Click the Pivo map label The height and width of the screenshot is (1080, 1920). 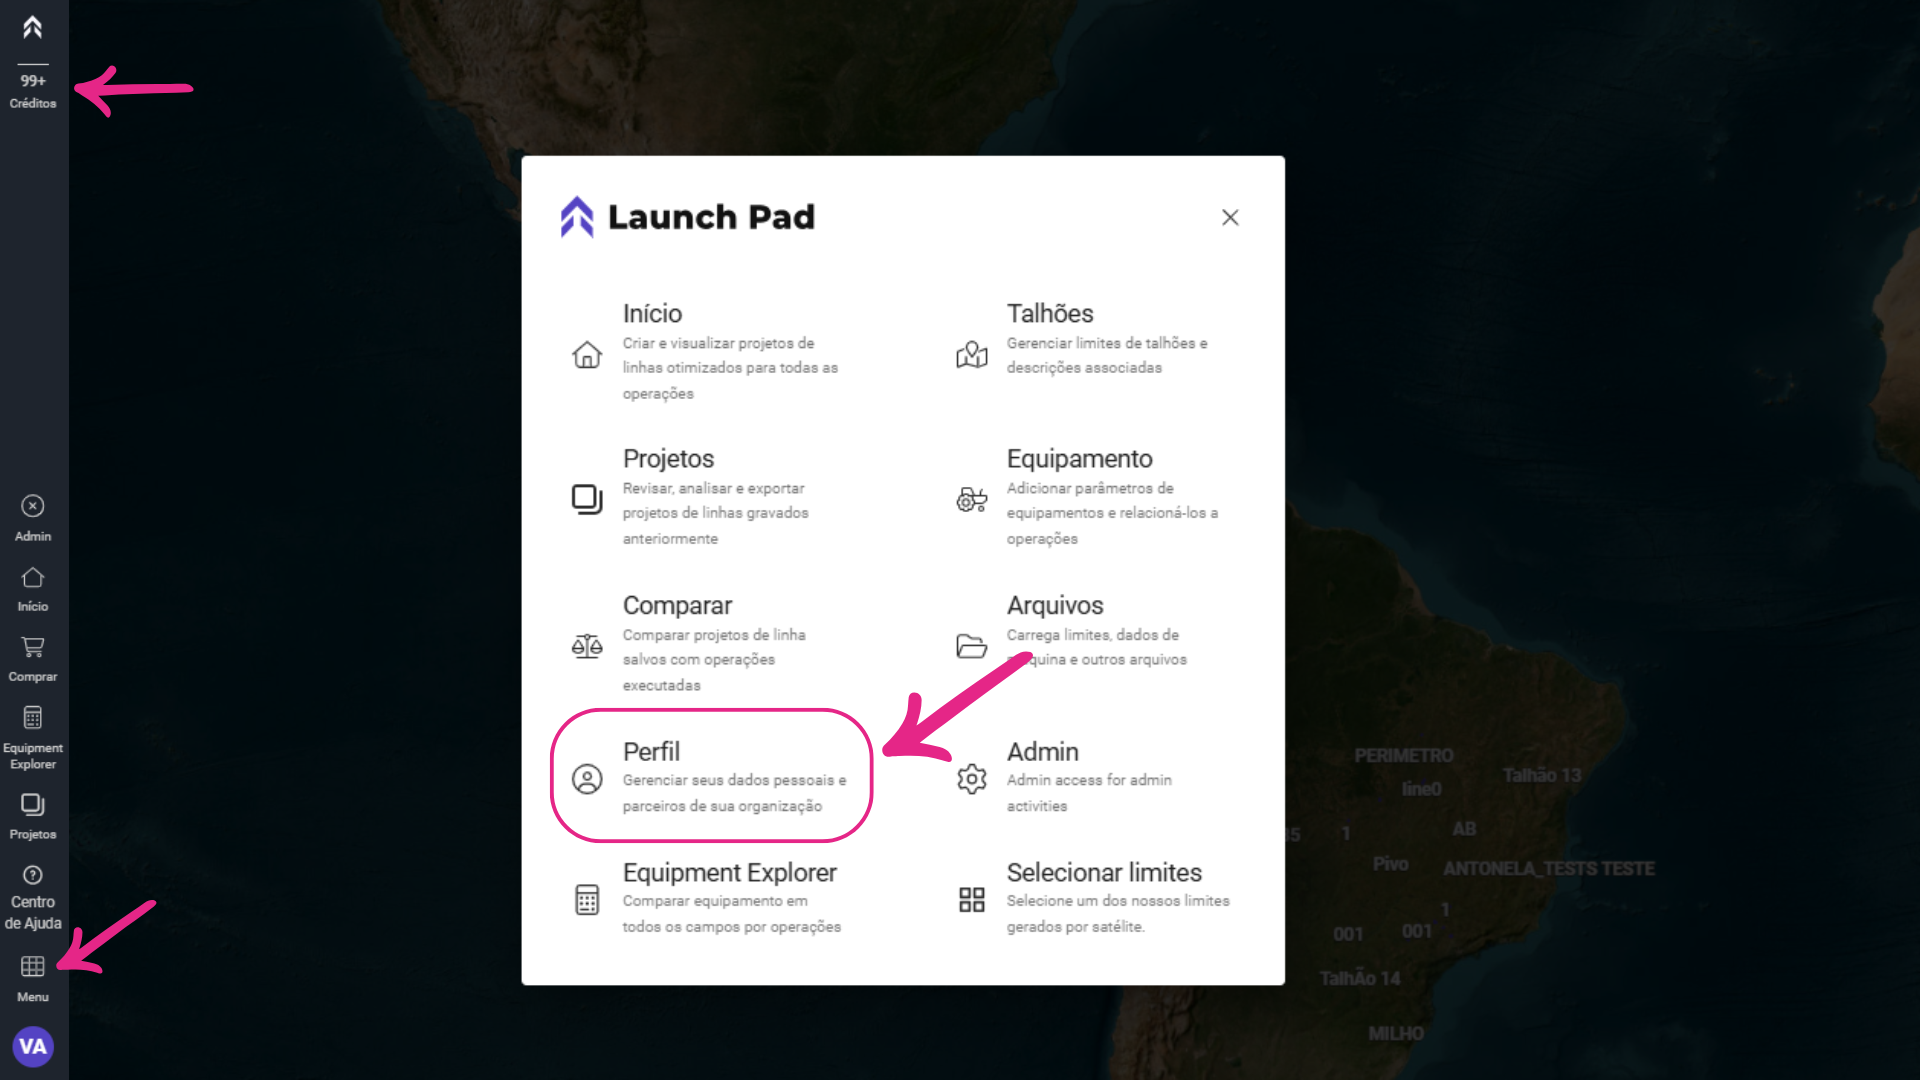tap(1390, 863)
